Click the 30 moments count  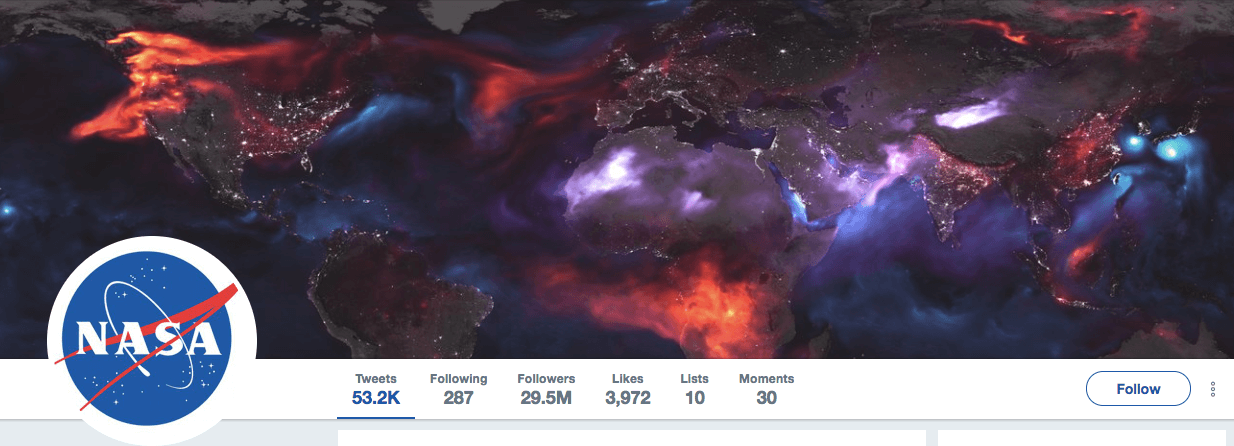[x=766, y=398]
